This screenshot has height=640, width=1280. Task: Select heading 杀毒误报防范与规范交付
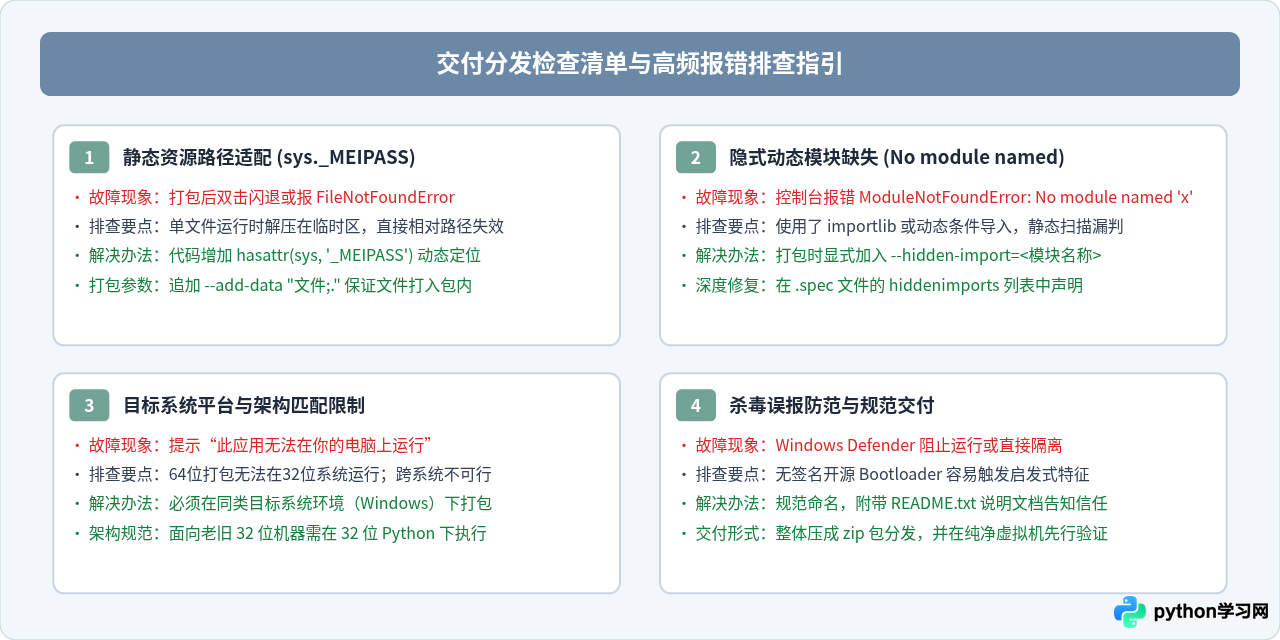[832, 405]
